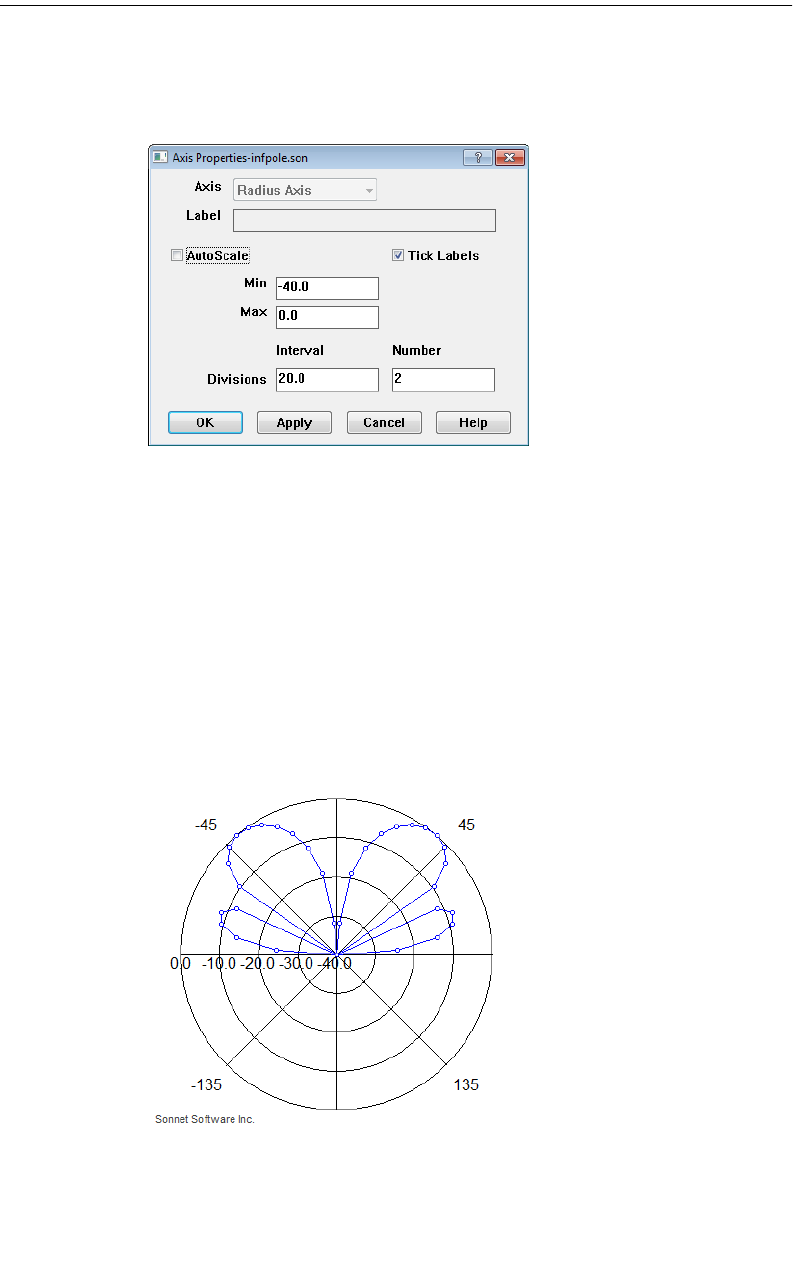Screen dimensions: 793x1269
Task: Click the Interval field showing 20.0
Action: (327, 380)
